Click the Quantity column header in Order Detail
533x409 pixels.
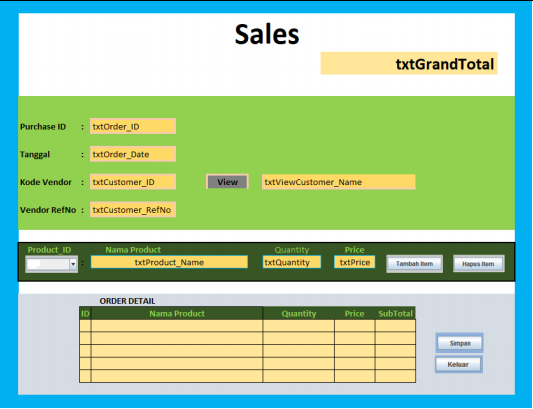(x=299, y=313)
